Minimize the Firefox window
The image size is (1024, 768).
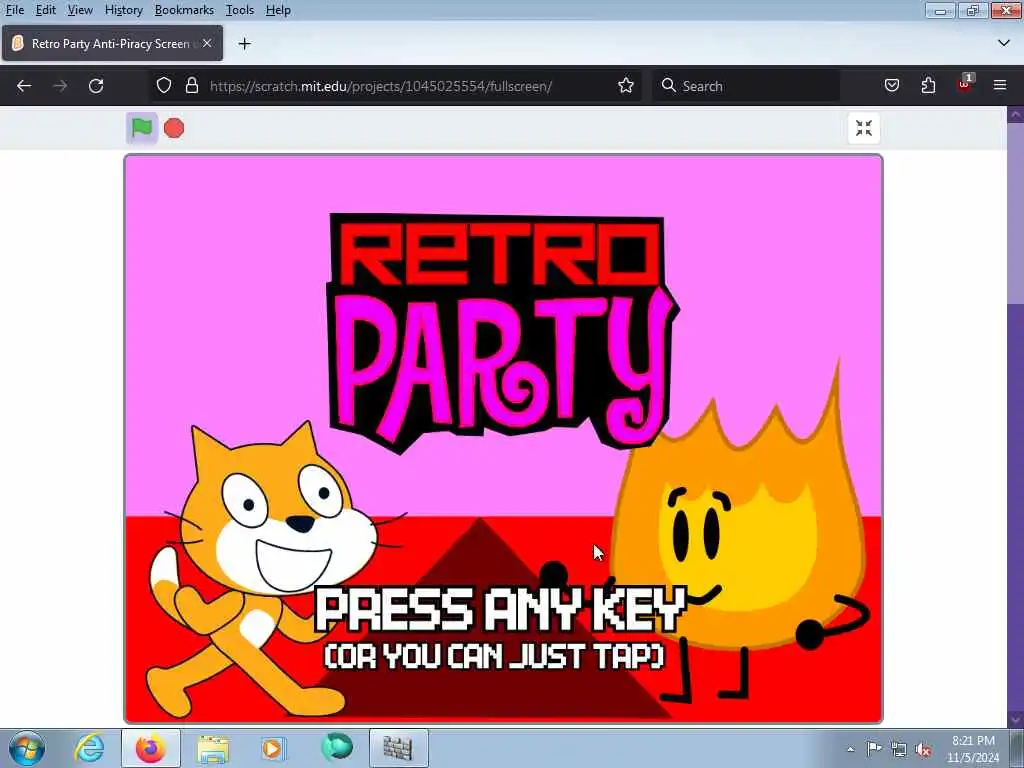tap(940, 10)
